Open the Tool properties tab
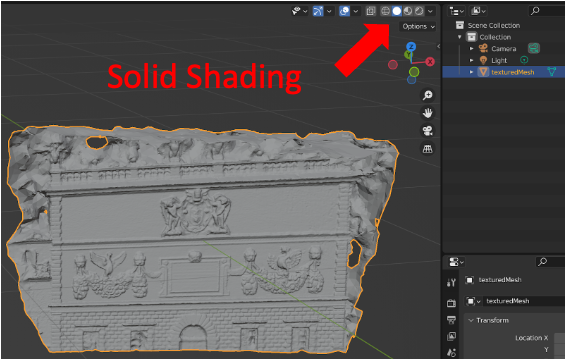The width and height of the screenshot is (566, 360). pyautogui.click(x=451, y=283)
